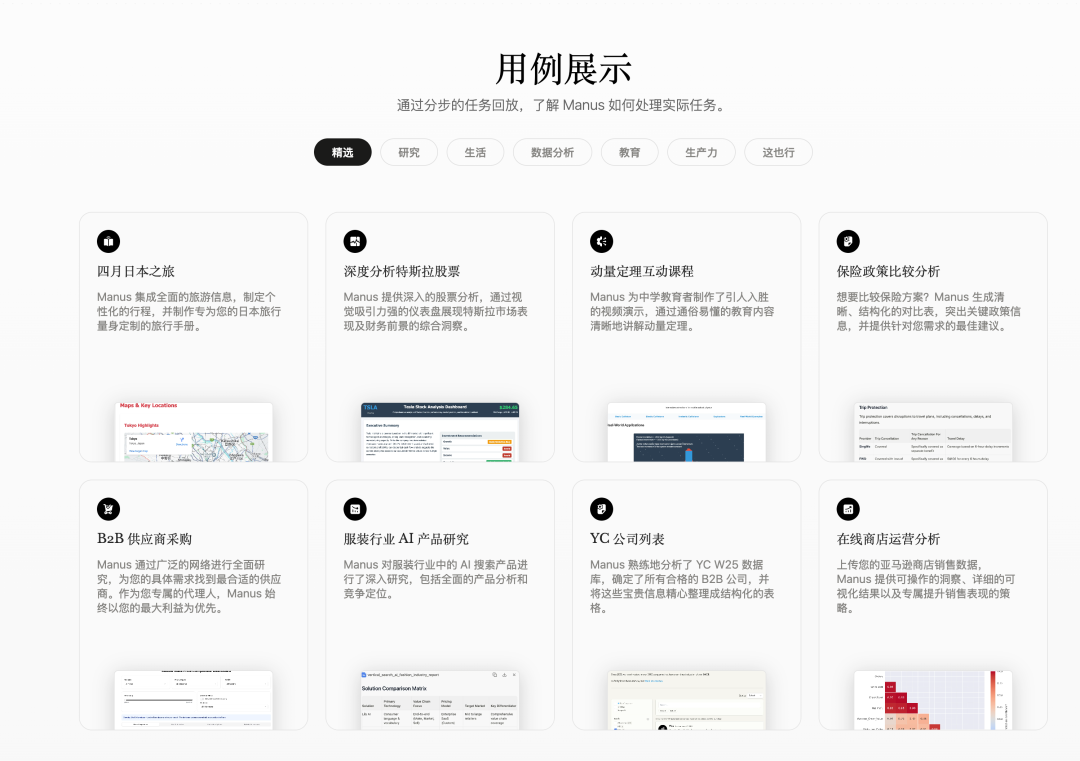The image size is (1080, 761).
Task: Click the B2B 供应商采购 cart icon
Action: [x=108, y=509]
